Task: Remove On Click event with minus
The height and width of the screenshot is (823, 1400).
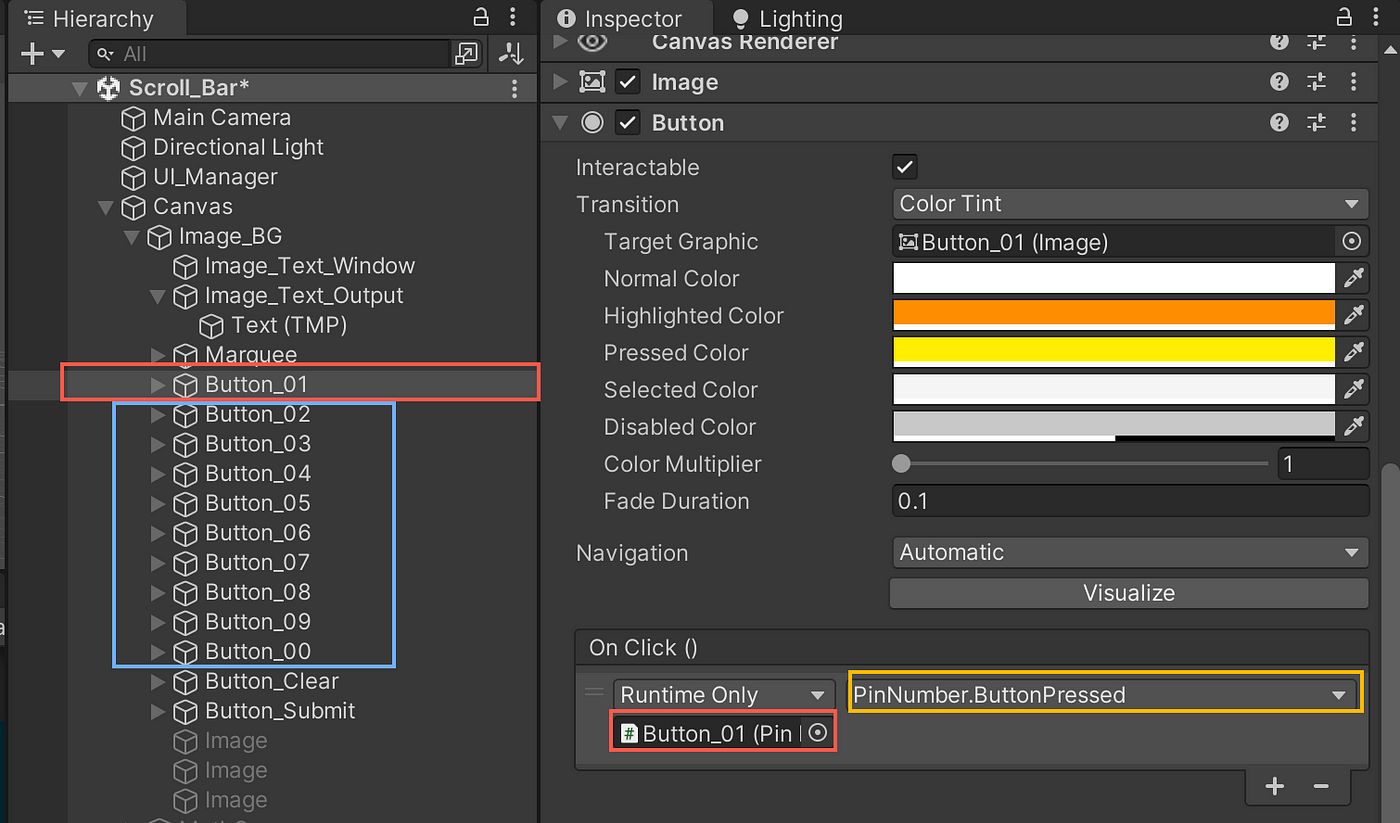Action: point(1320,786)
